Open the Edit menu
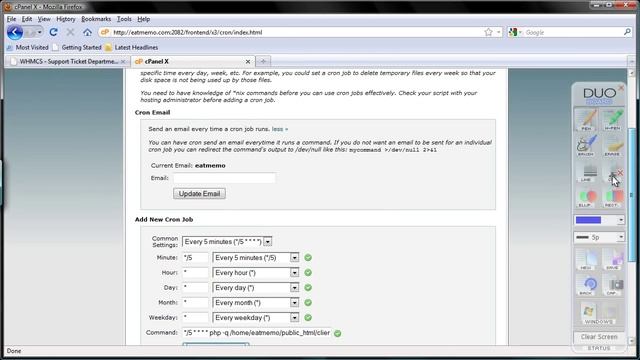Viewport: 640px width, 360px height. coord(27,19)
